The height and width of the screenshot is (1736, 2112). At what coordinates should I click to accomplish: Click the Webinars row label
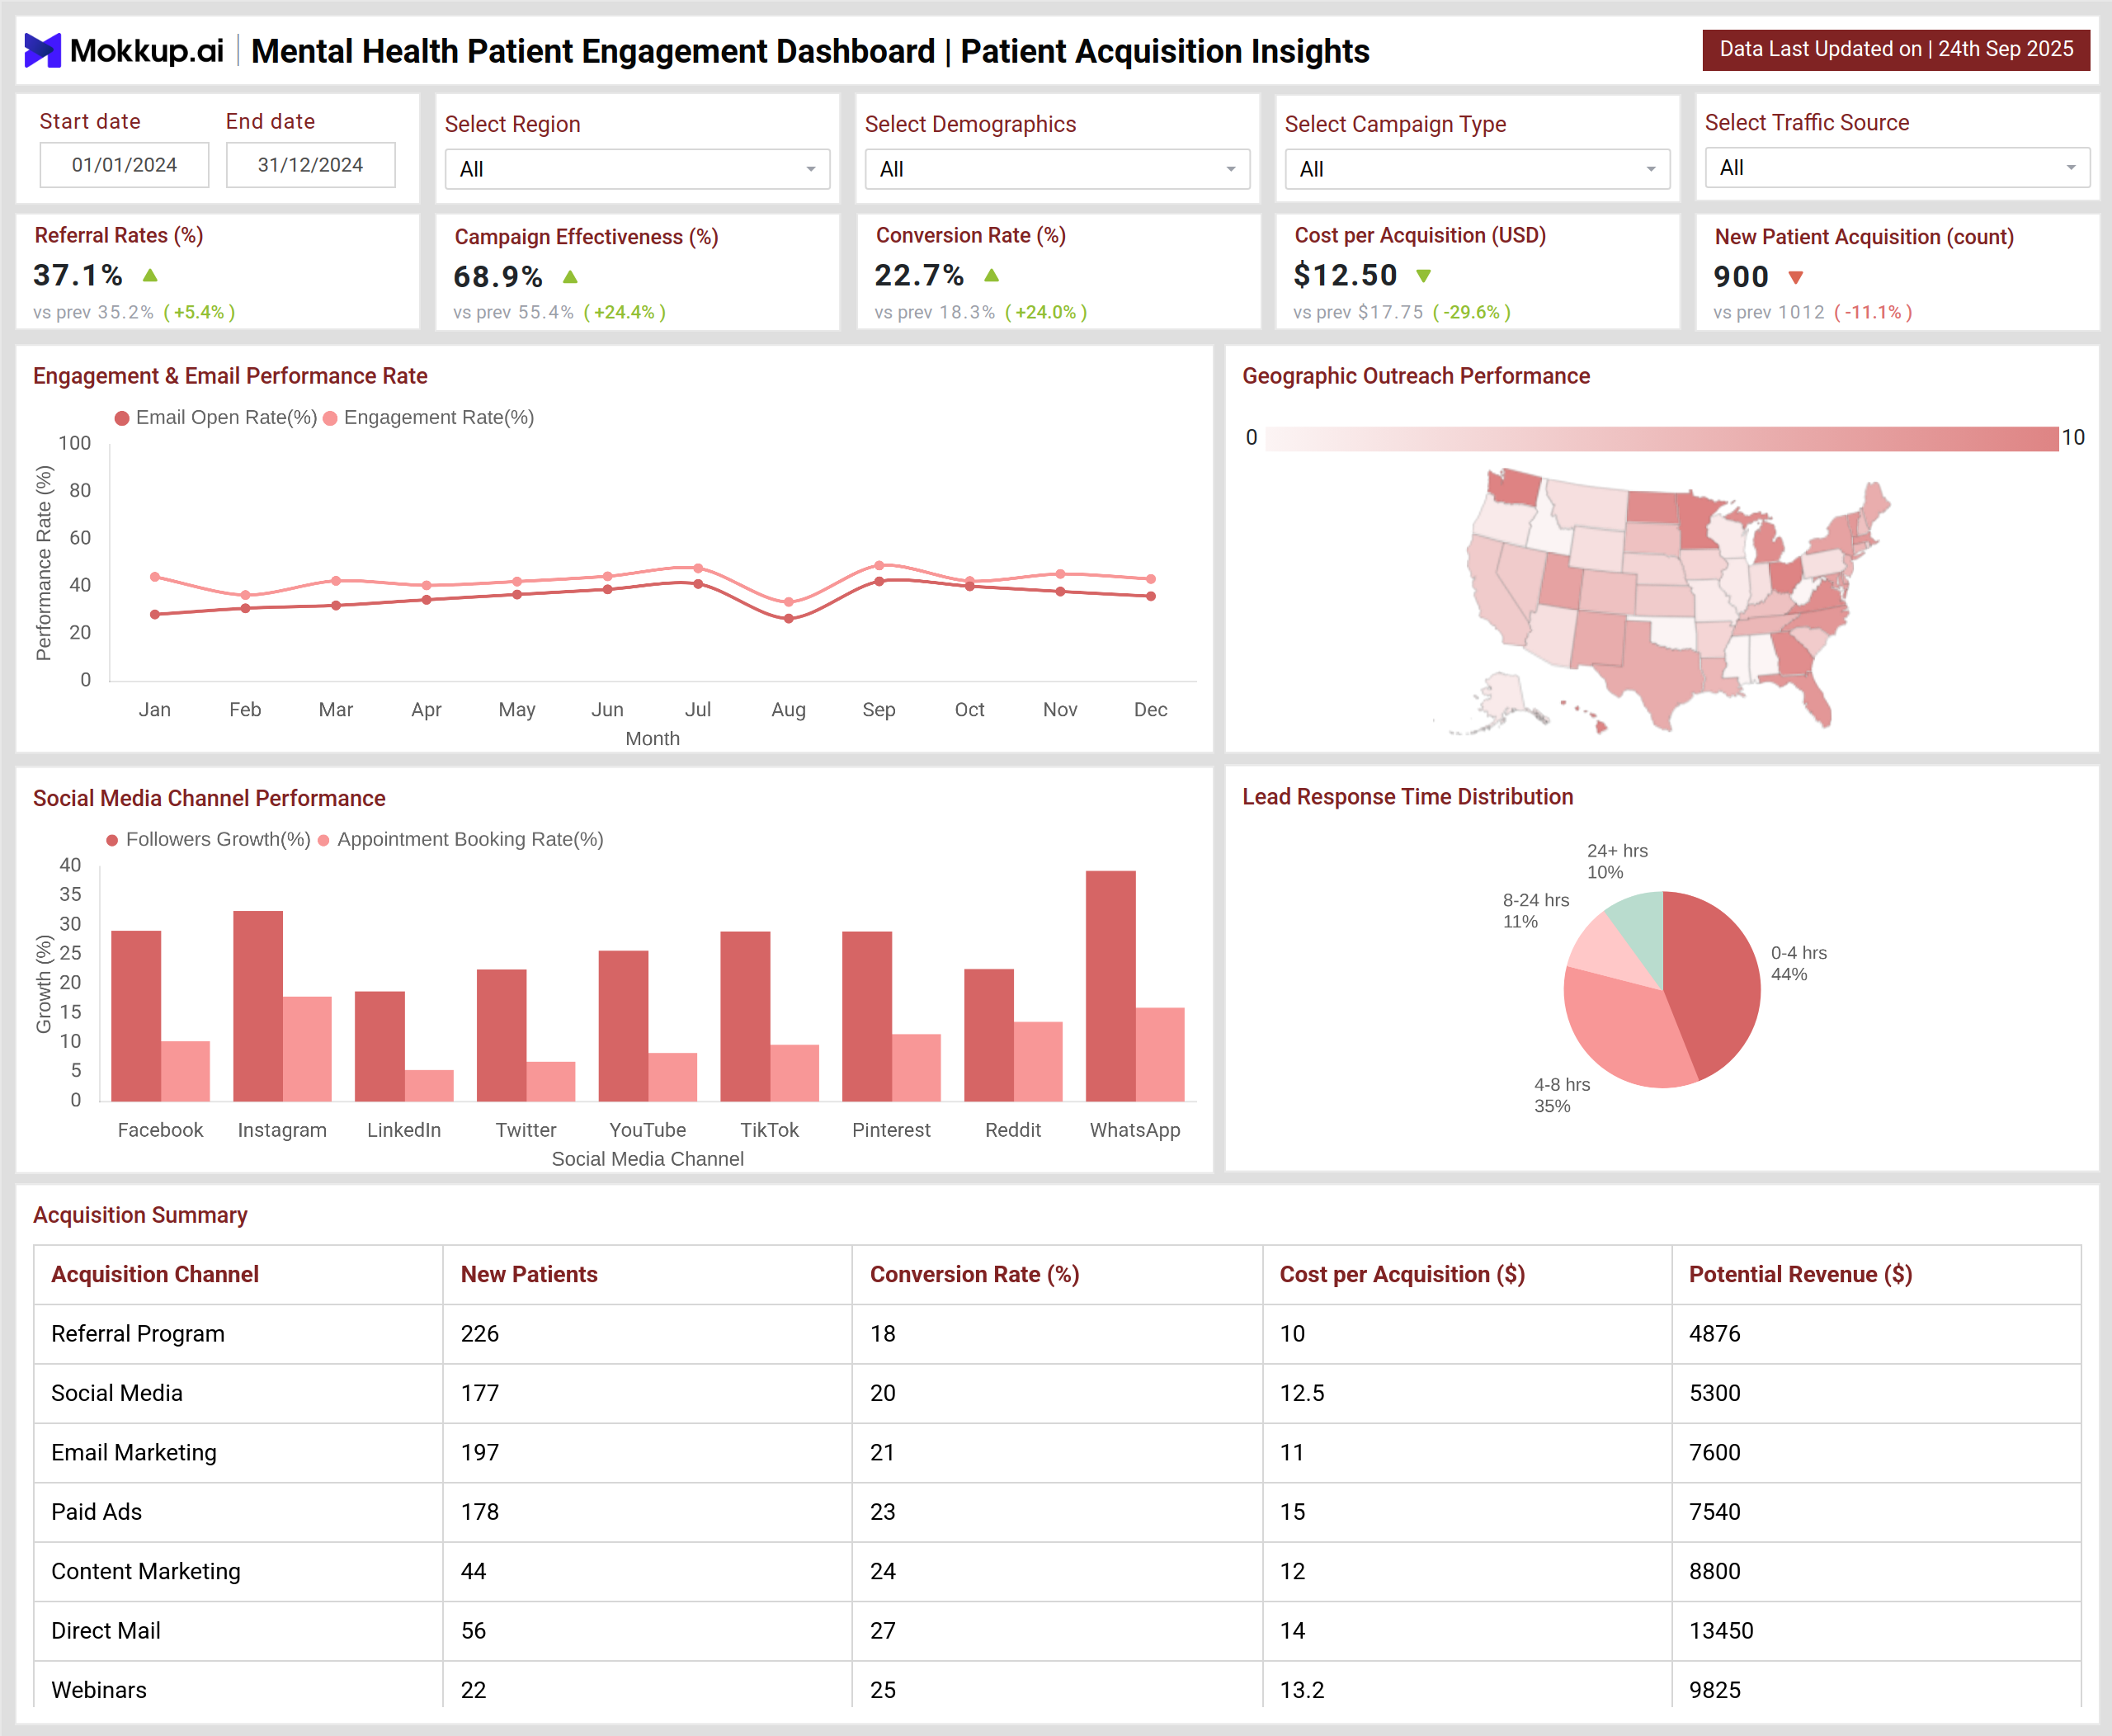99,1690
